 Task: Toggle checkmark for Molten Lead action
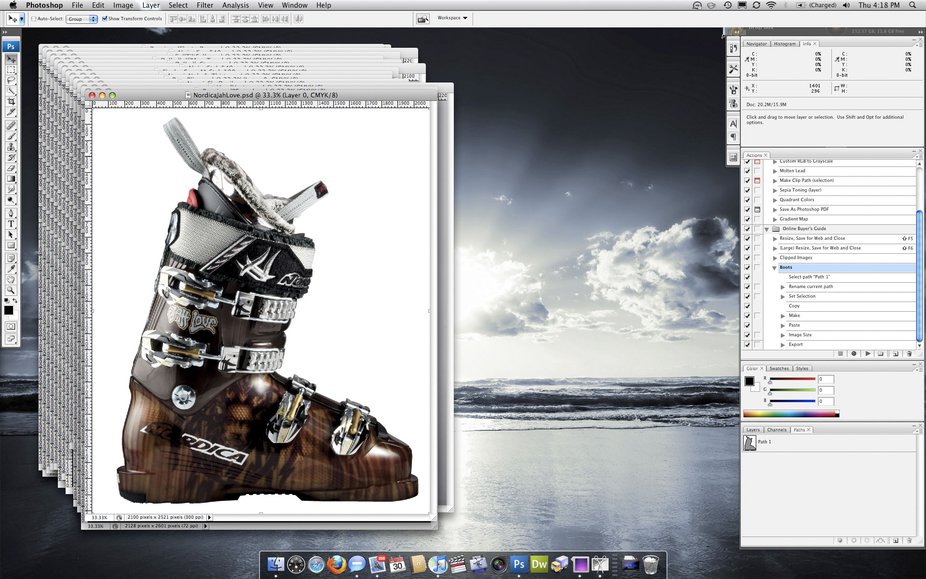(x=747, y=171)
